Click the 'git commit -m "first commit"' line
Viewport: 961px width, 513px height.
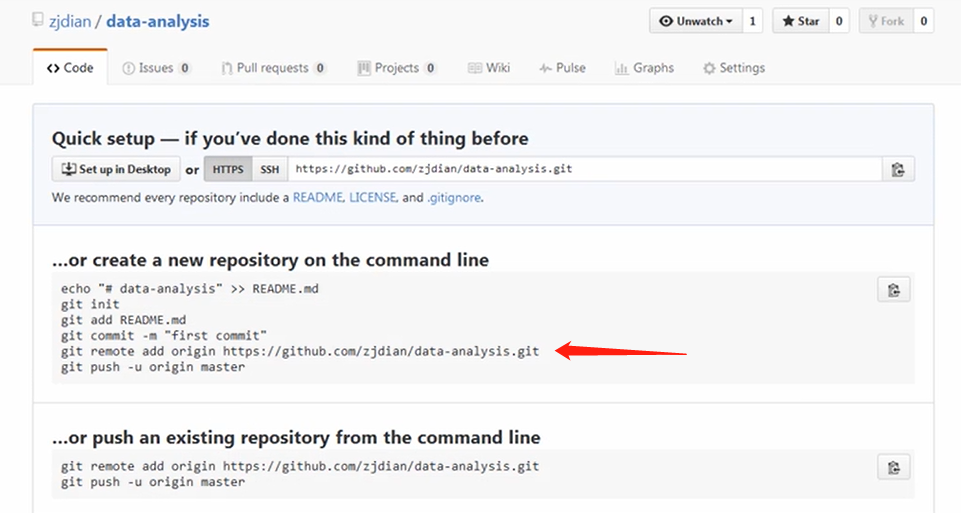164,336
